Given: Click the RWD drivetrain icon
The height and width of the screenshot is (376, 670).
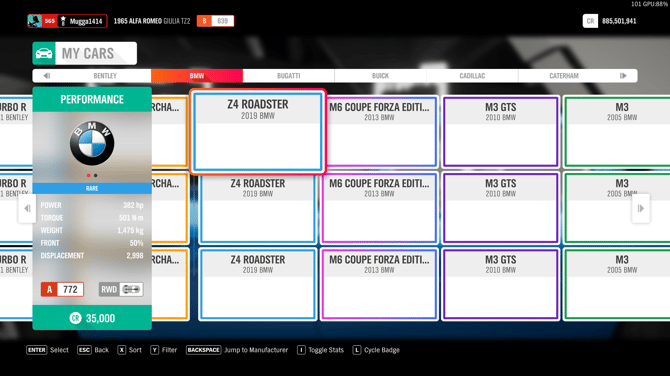Looking at the screenshot, I should (x=131, y=289).
